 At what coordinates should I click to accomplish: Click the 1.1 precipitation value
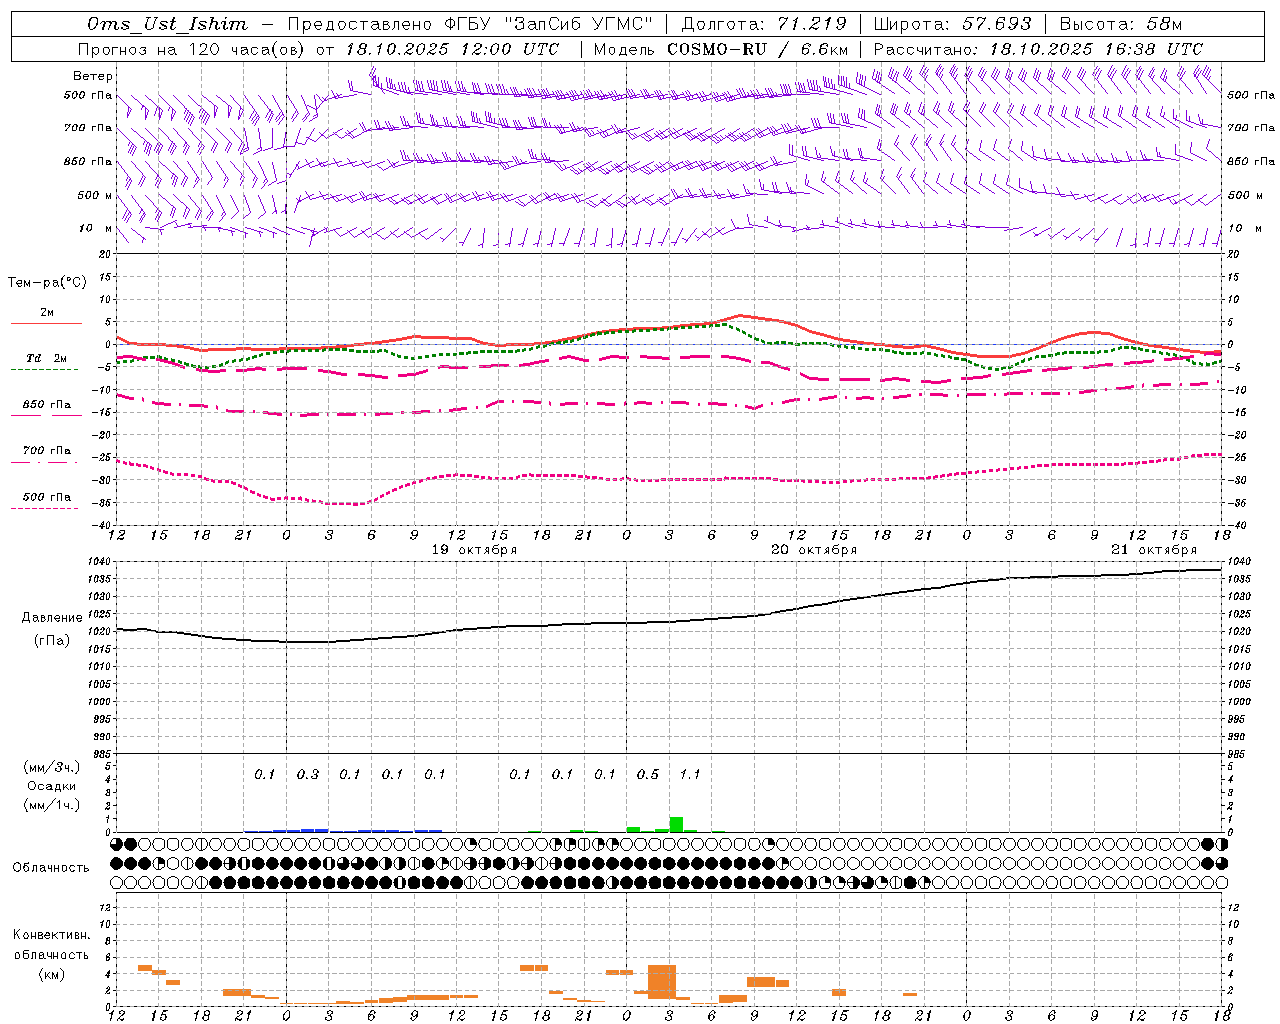pyautogui.click(x=690, y=775)
